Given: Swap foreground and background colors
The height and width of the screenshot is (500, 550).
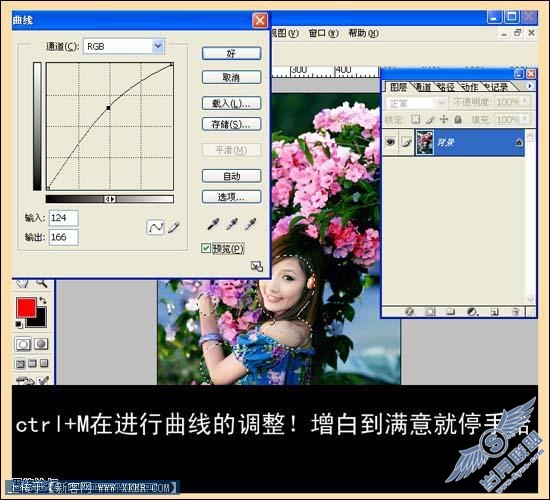Looking at the screenshot, I should point(43,300).
